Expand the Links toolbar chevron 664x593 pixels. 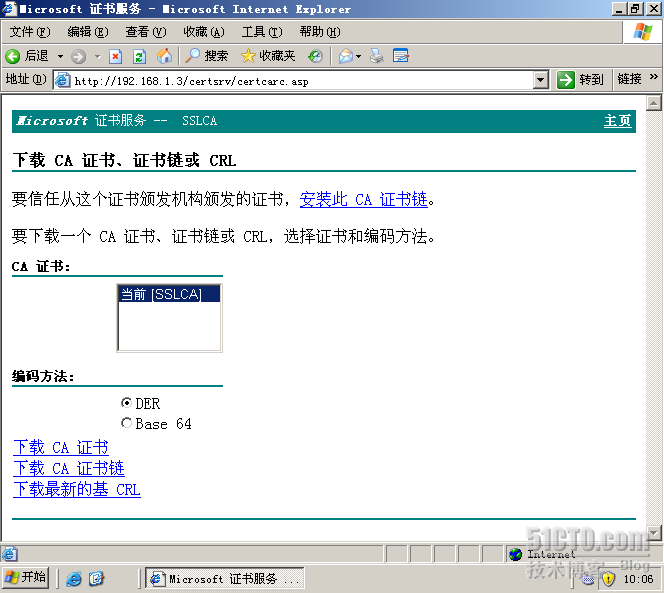click(x=653, y=77)
